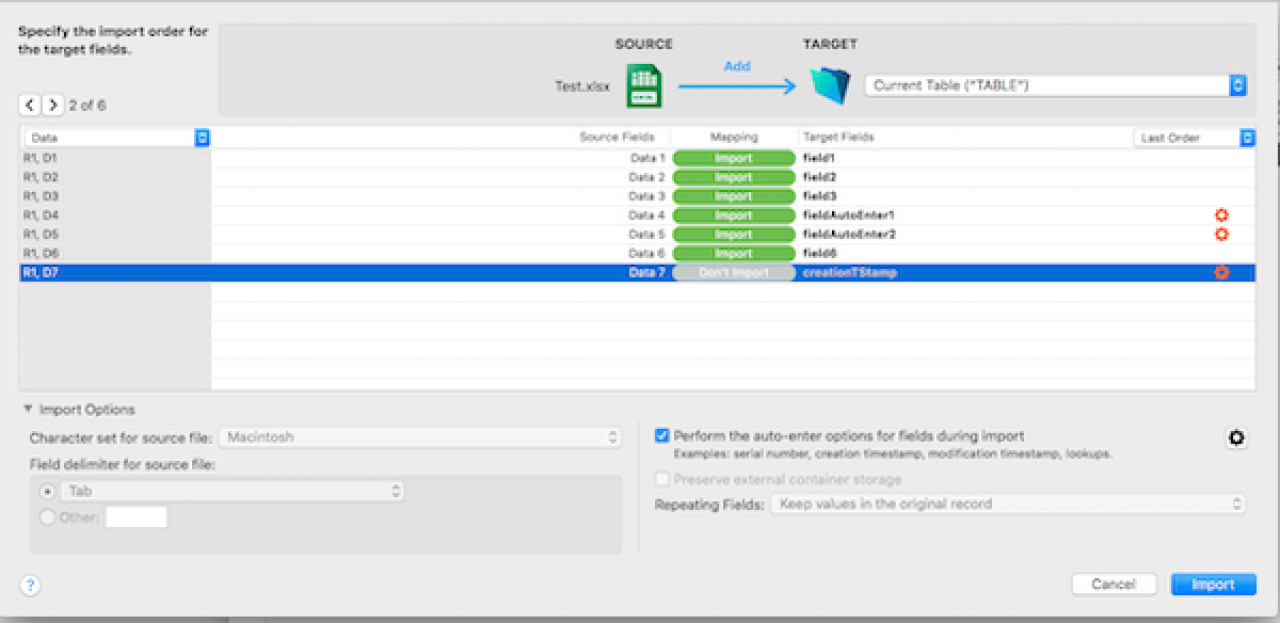The width and height of the screenshot is (1280, 623).
Task: Click the Source Fields column header
Action: pos(617,138)
